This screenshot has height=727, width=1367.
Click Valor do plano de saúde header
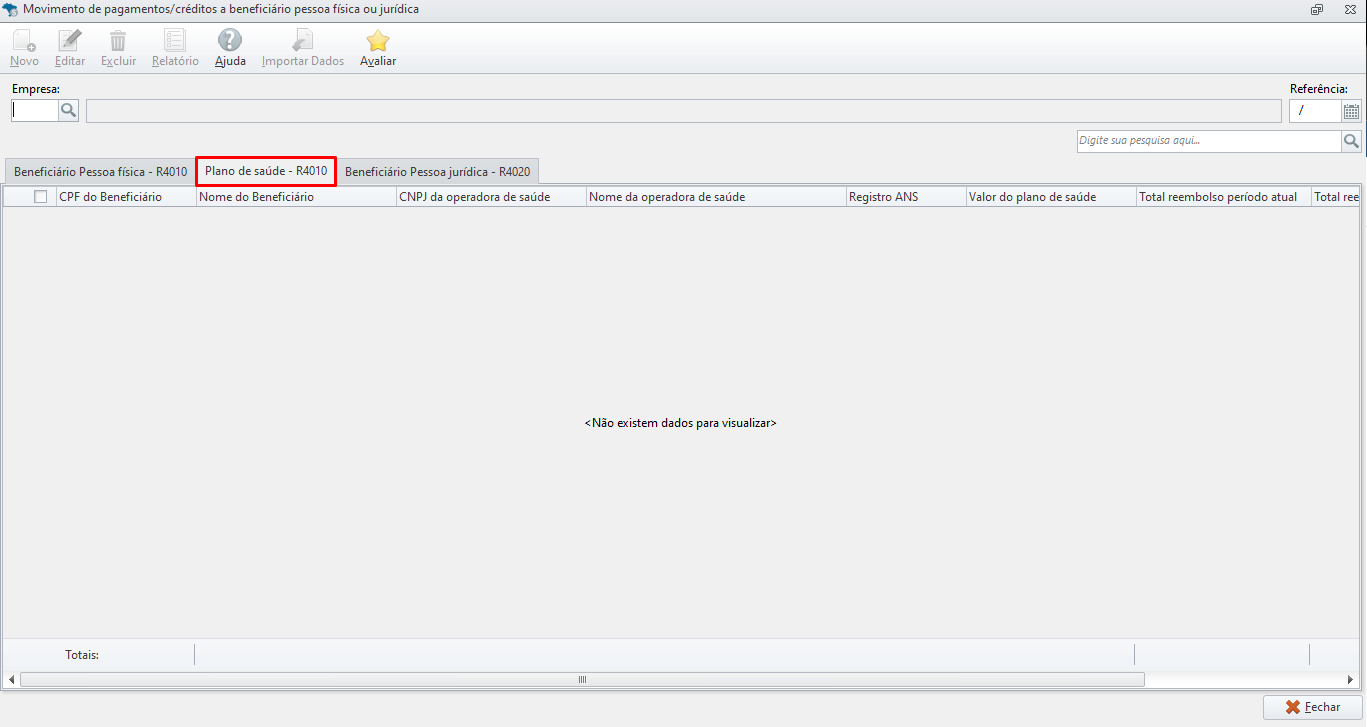[1051, 197]
